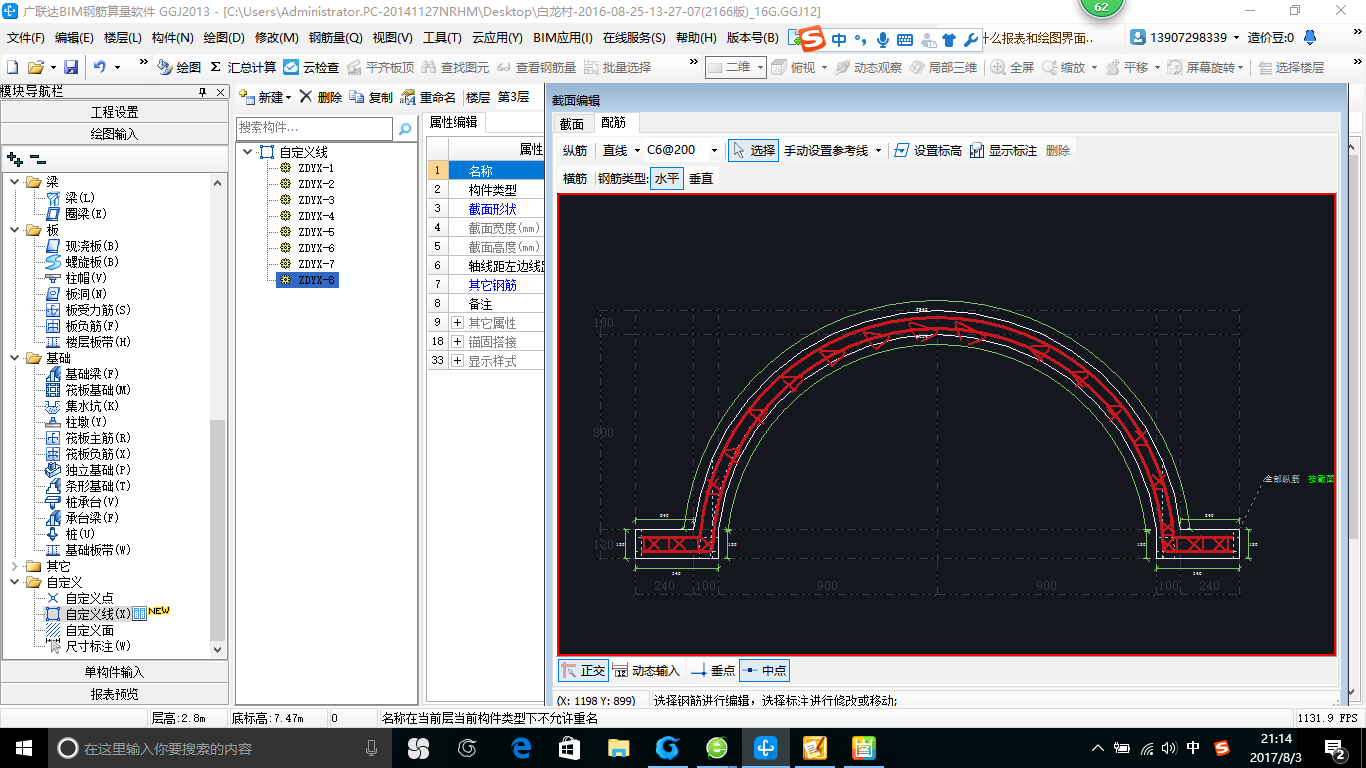This screenshot has width=1366, height=768.
Task: Select 自定义面 custom surface item
Action: [80, 630]
